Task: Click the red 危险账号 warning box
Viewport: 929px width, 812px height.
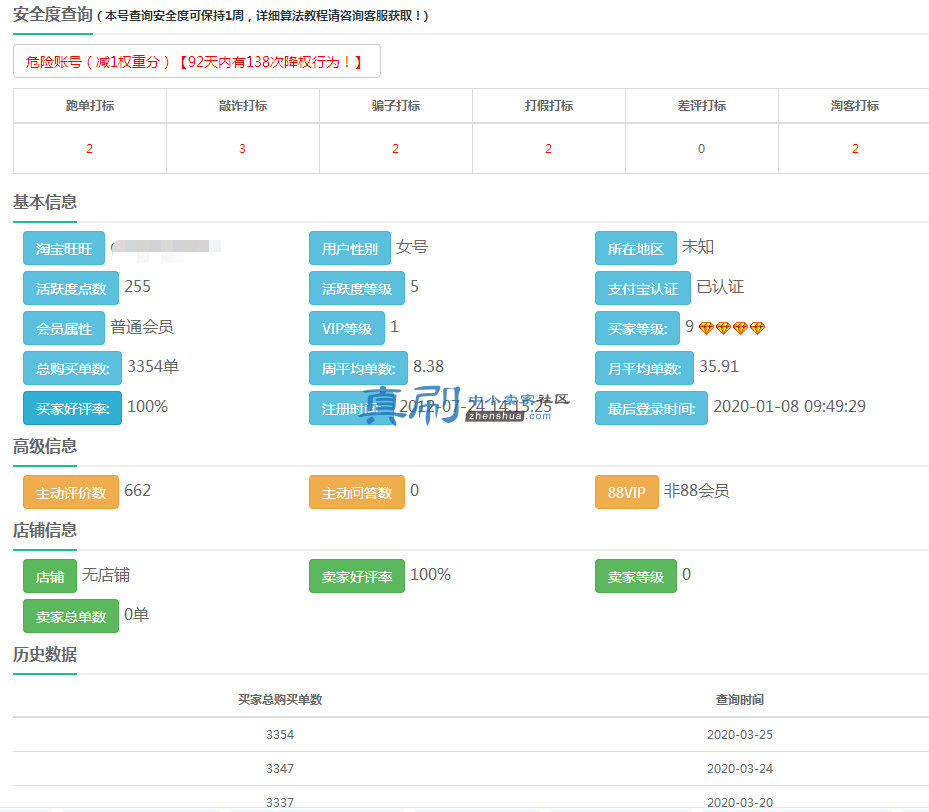Action: pos(197,61)
